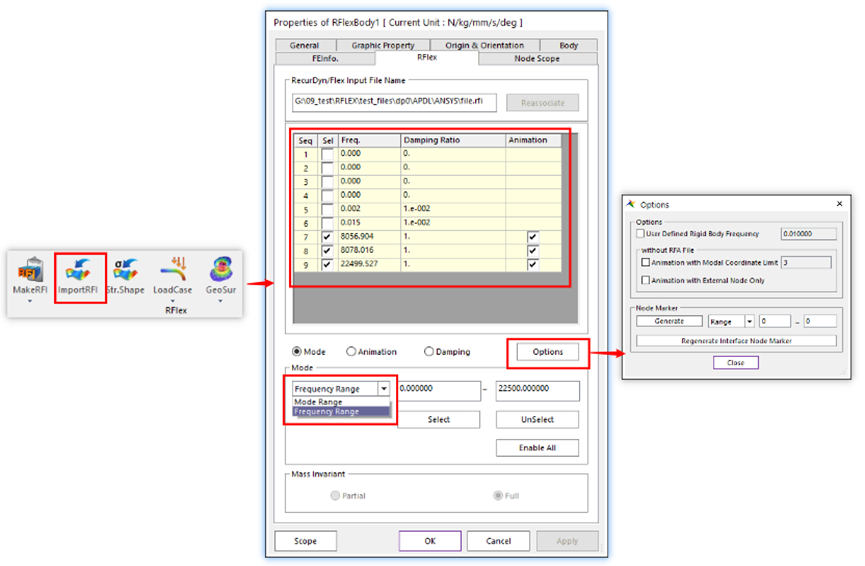Click the RFI input file name field
This screenshot has height=566, width=865.
394,102
